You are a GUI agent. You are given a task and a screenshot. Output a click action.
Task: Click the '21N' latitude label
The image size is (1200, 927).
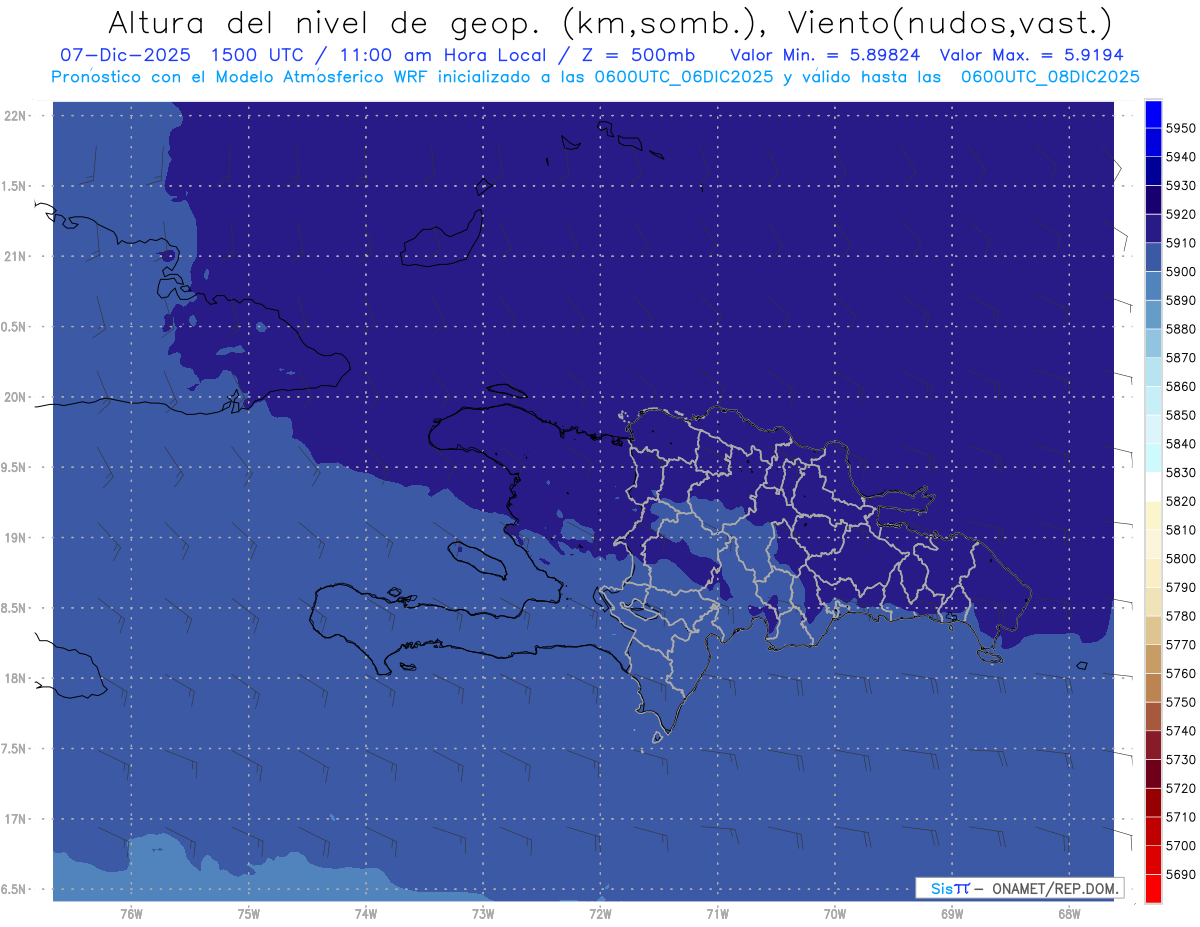pyautogui.click(x=15, y=256)
